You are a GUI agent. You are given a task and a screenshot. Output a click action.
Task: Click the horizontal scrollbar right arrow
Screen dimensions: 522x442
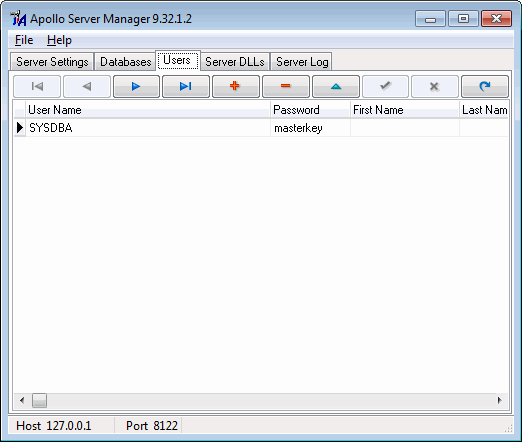coord(499,400)
